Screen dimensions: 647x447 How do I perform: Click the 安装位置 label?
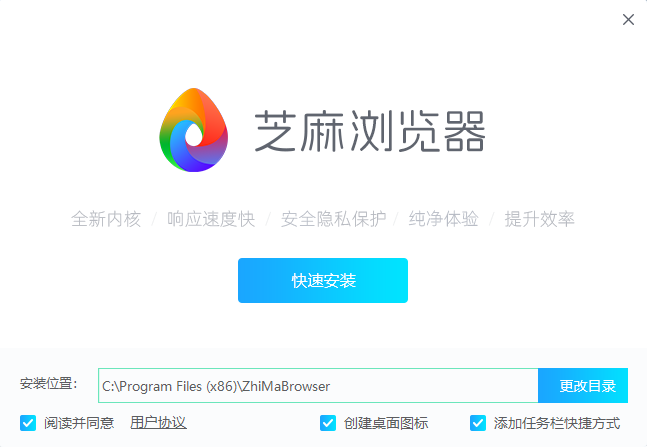(48, 383)
